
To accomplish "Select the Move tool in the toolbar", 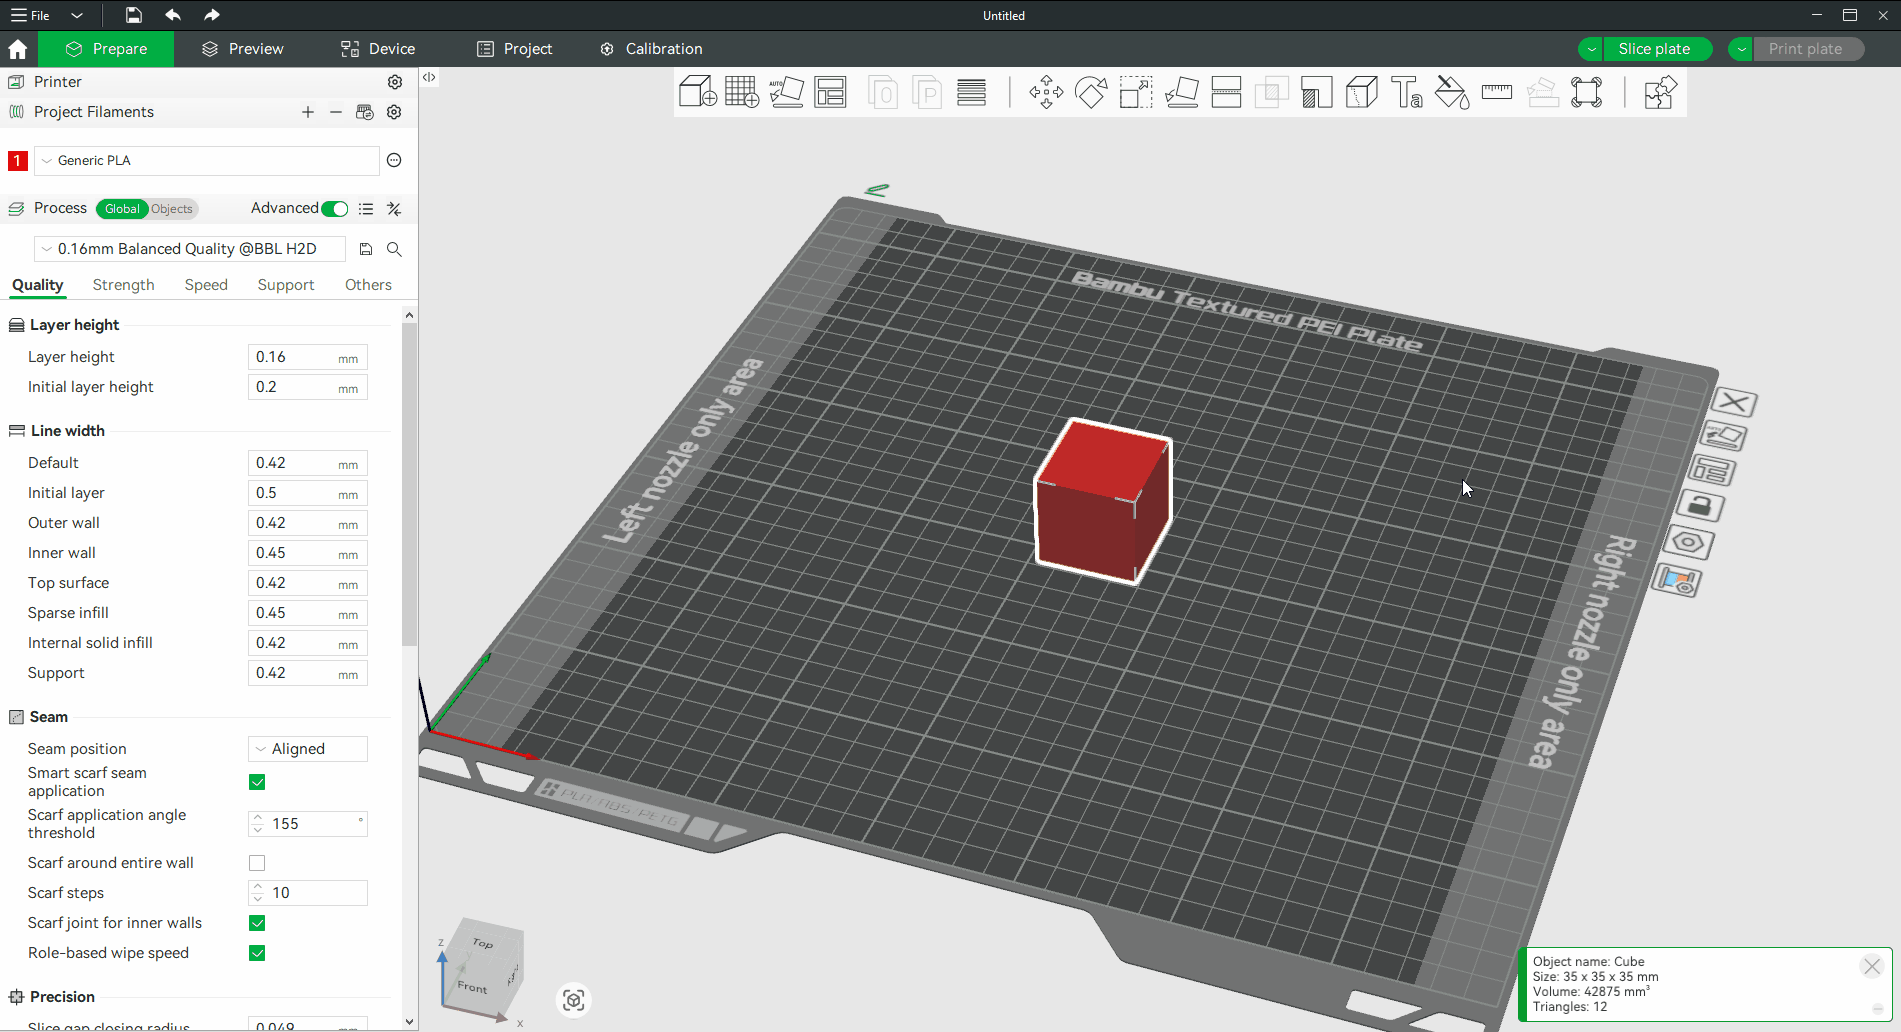I will coord(1046,92).
